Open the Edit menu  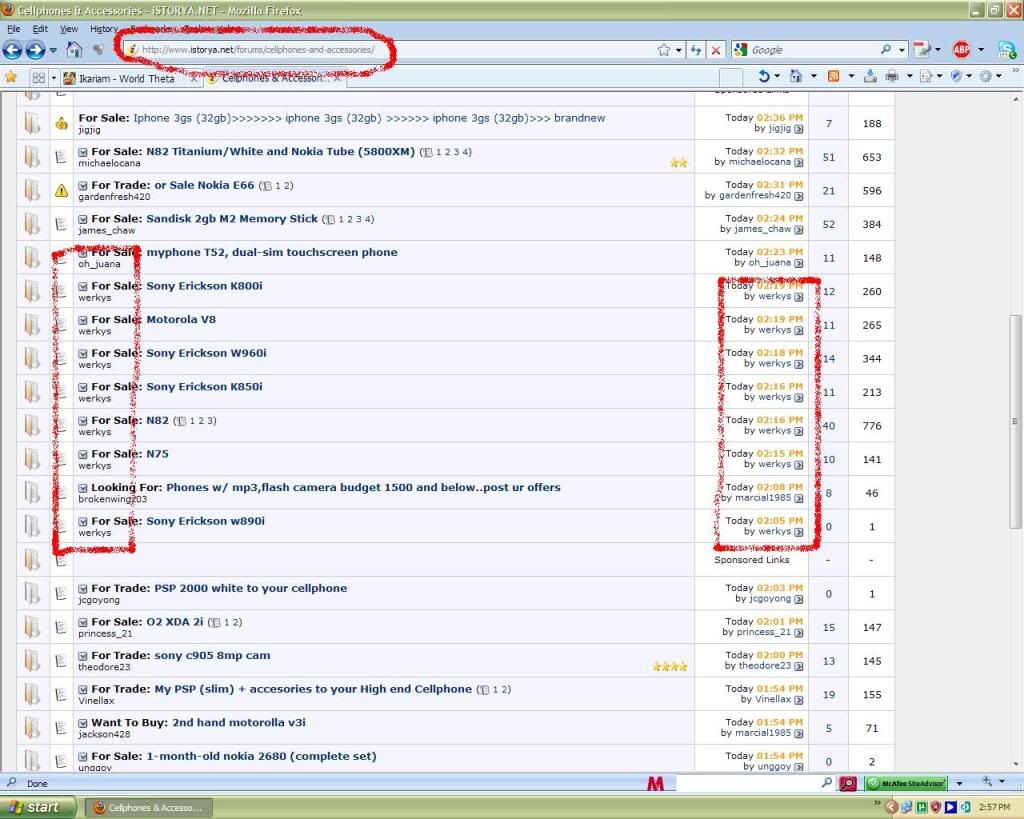[x=40, y=29]
